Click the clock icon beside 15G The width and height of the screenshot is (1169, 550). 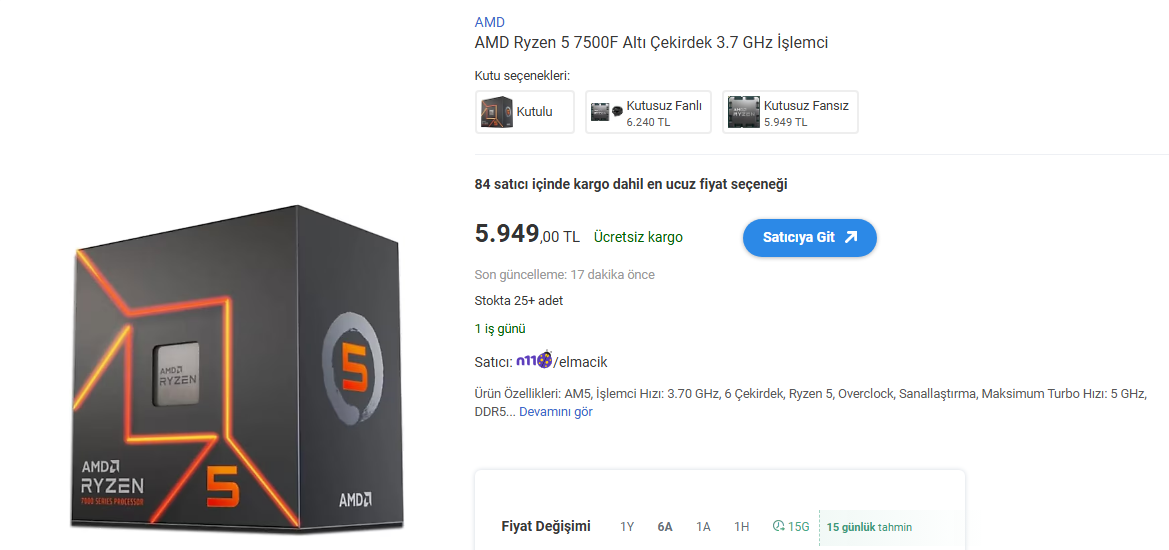[778, 526]
